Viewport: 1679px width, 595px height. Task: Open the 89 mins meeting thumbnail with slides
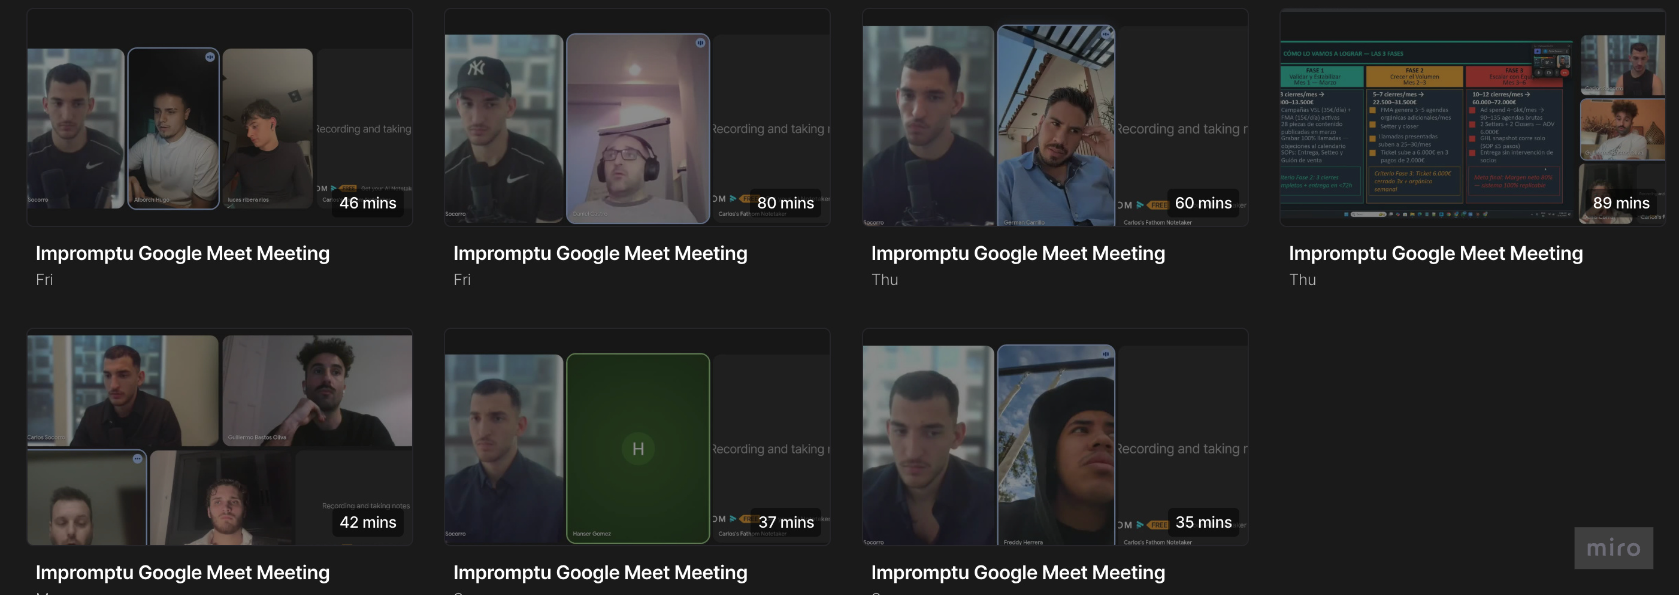(x=1473, y=118)
